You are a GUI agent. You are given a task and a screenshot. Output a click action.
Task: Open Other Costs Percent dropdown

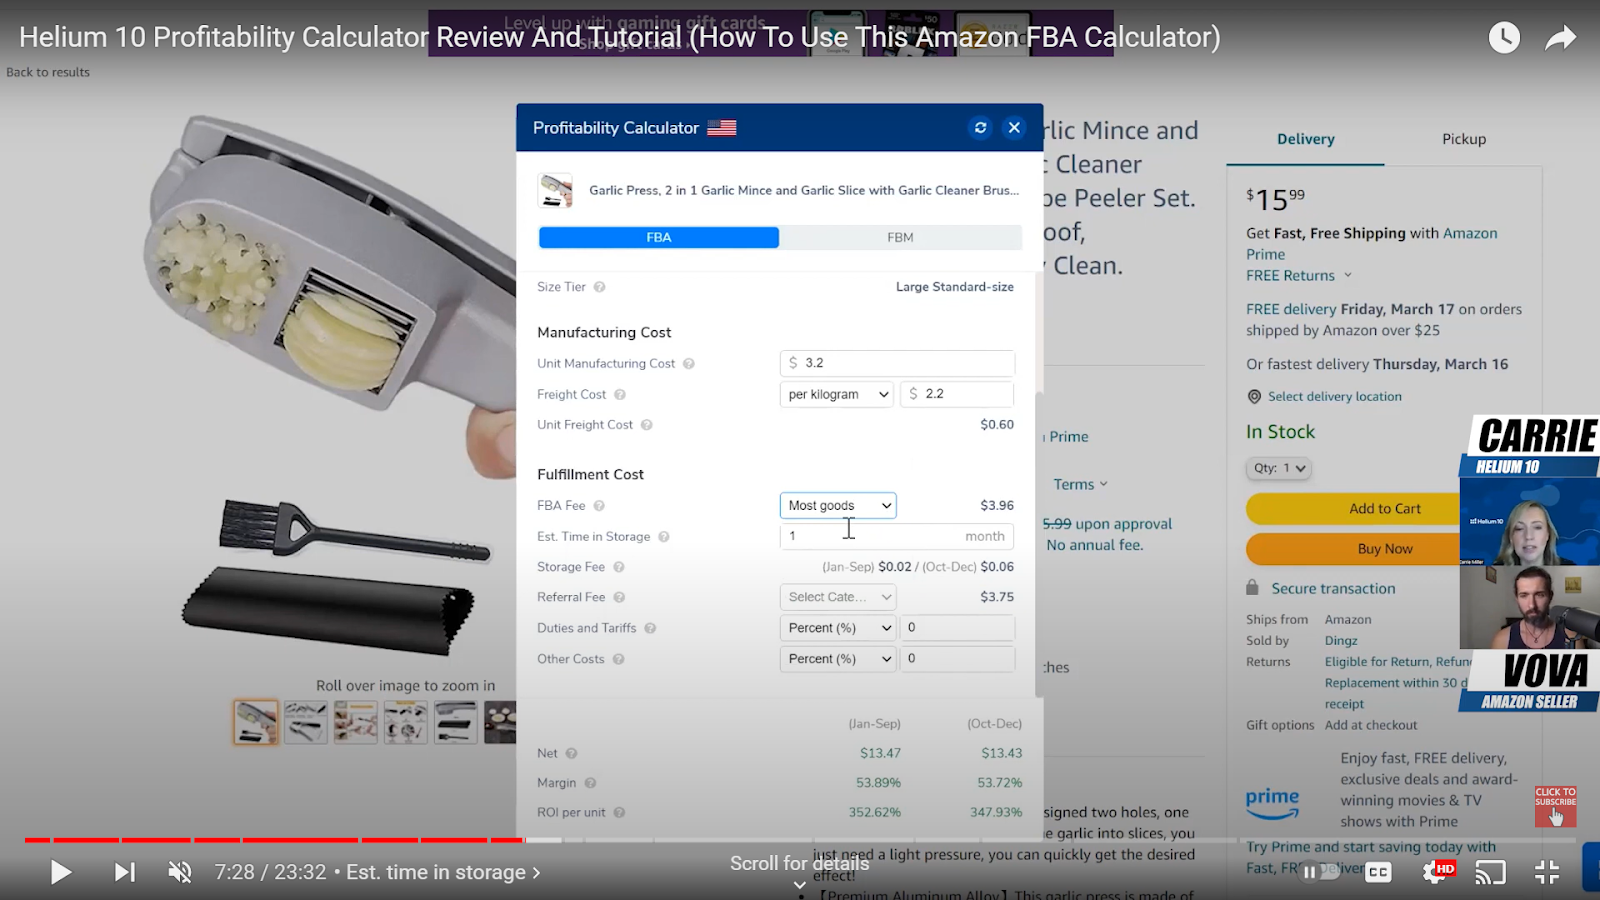pos(838,659)
